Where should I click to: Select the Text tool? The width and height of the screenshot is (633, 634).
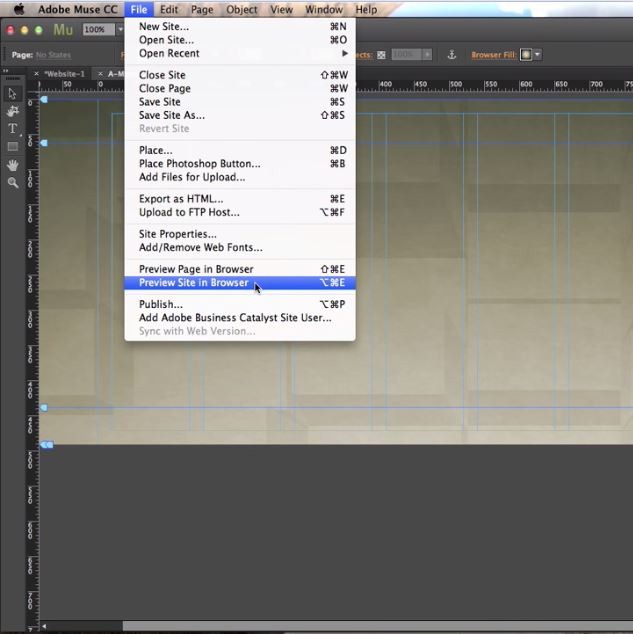13,129
